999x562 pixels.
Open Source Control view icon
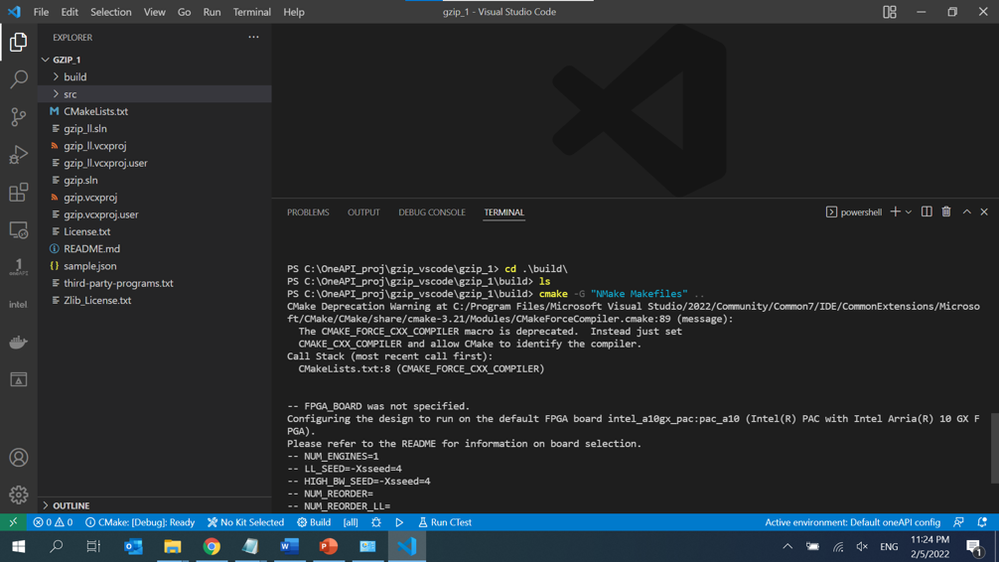18,117
